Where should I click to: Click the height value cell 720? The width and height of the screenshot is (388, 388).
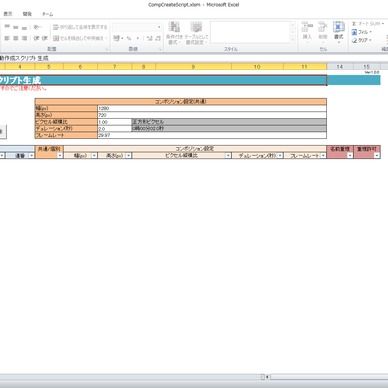(212, 115)
